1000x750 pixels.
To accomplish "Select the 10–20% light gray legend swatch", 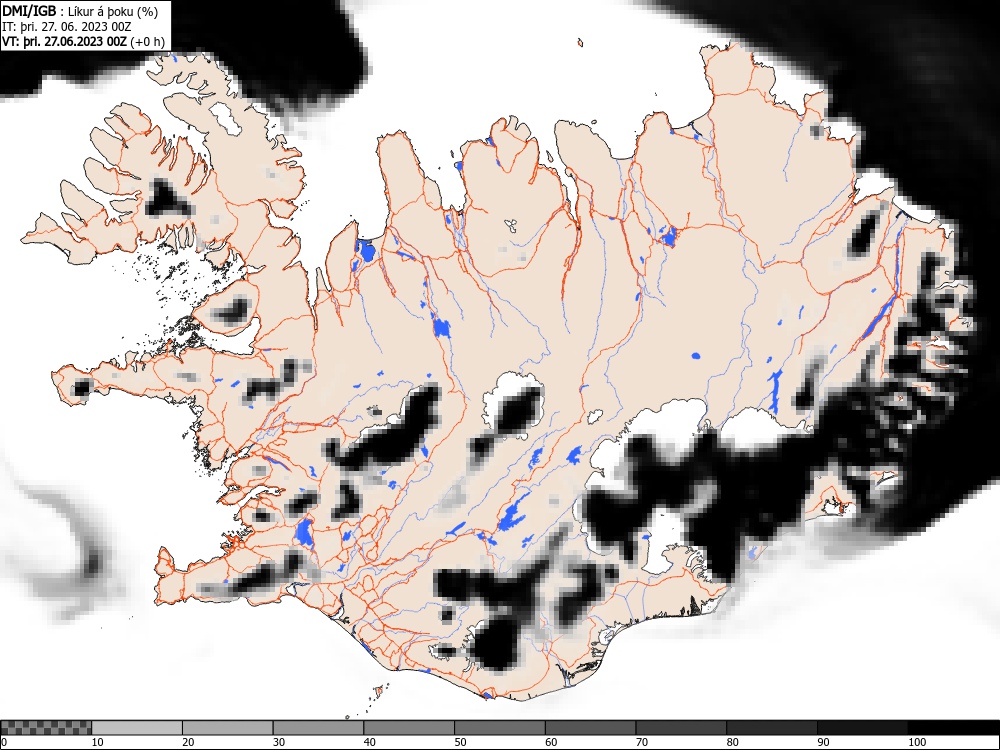I will (137, 728).
